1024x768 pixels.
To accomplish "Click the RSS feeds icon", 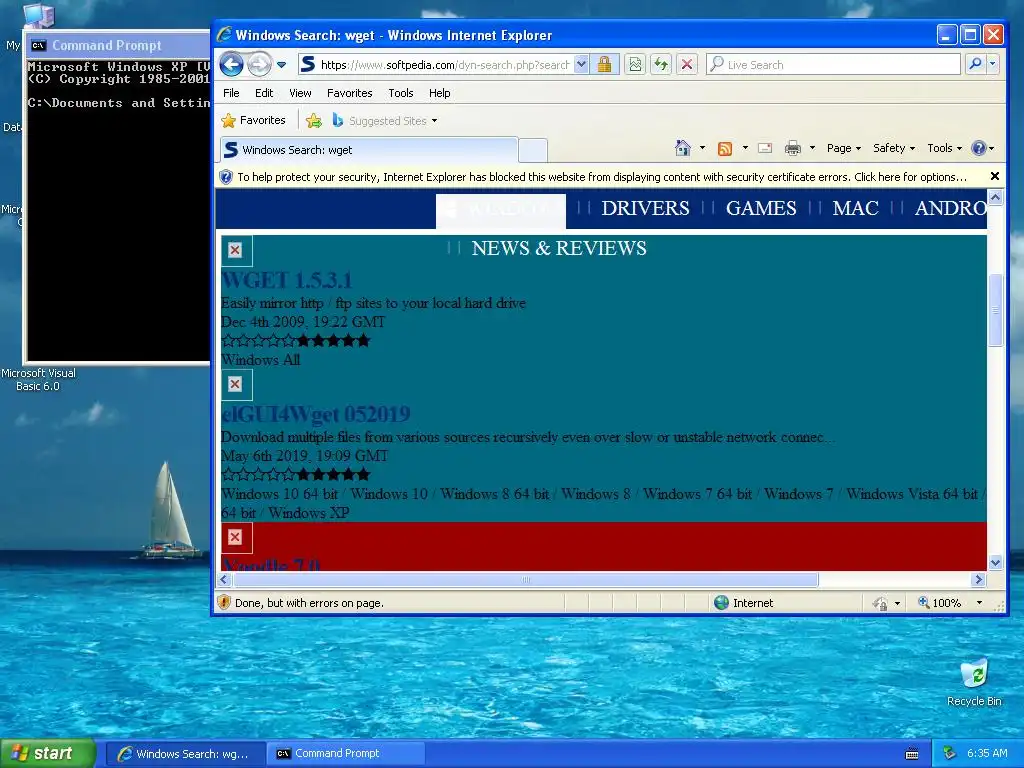I will [x=724, y=148].
